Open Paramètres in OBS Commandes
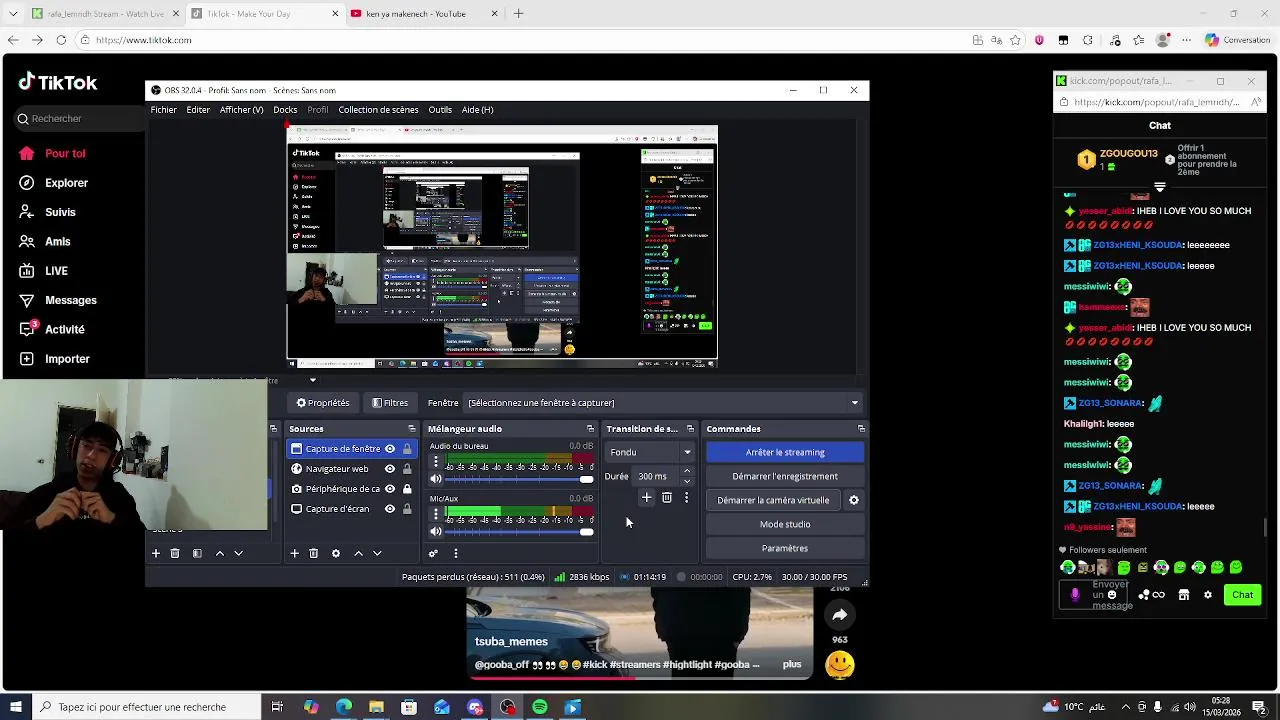 [x=785, y=548]
